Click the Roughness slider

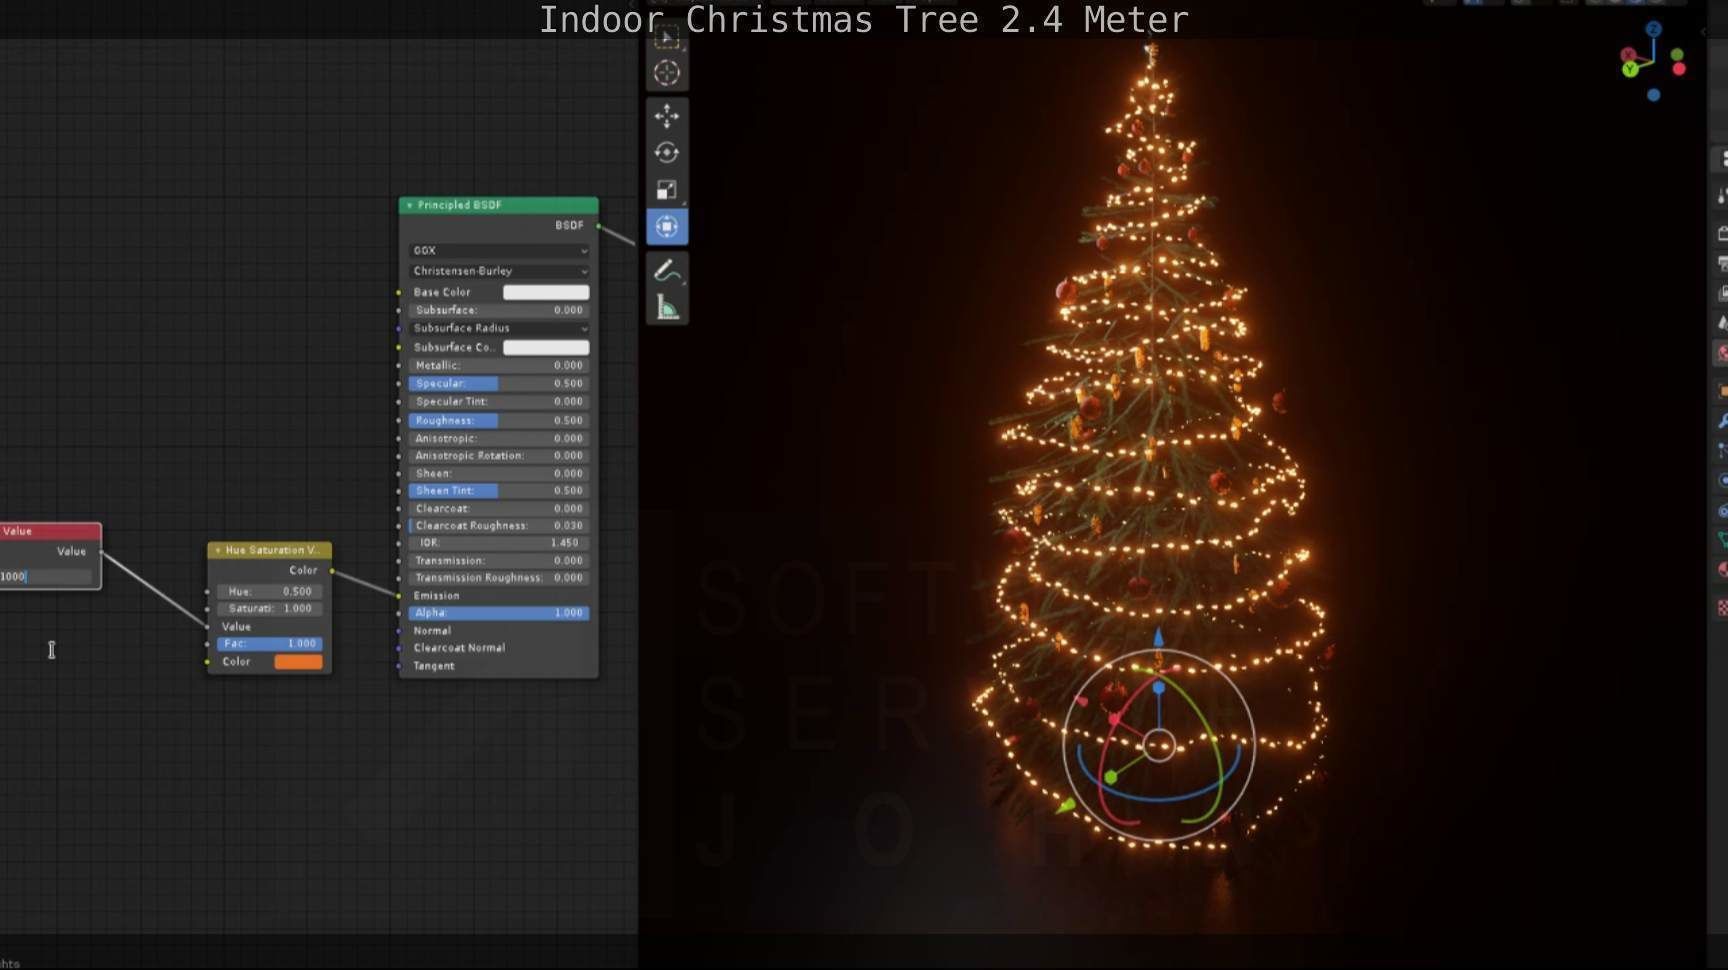(499, 421)
